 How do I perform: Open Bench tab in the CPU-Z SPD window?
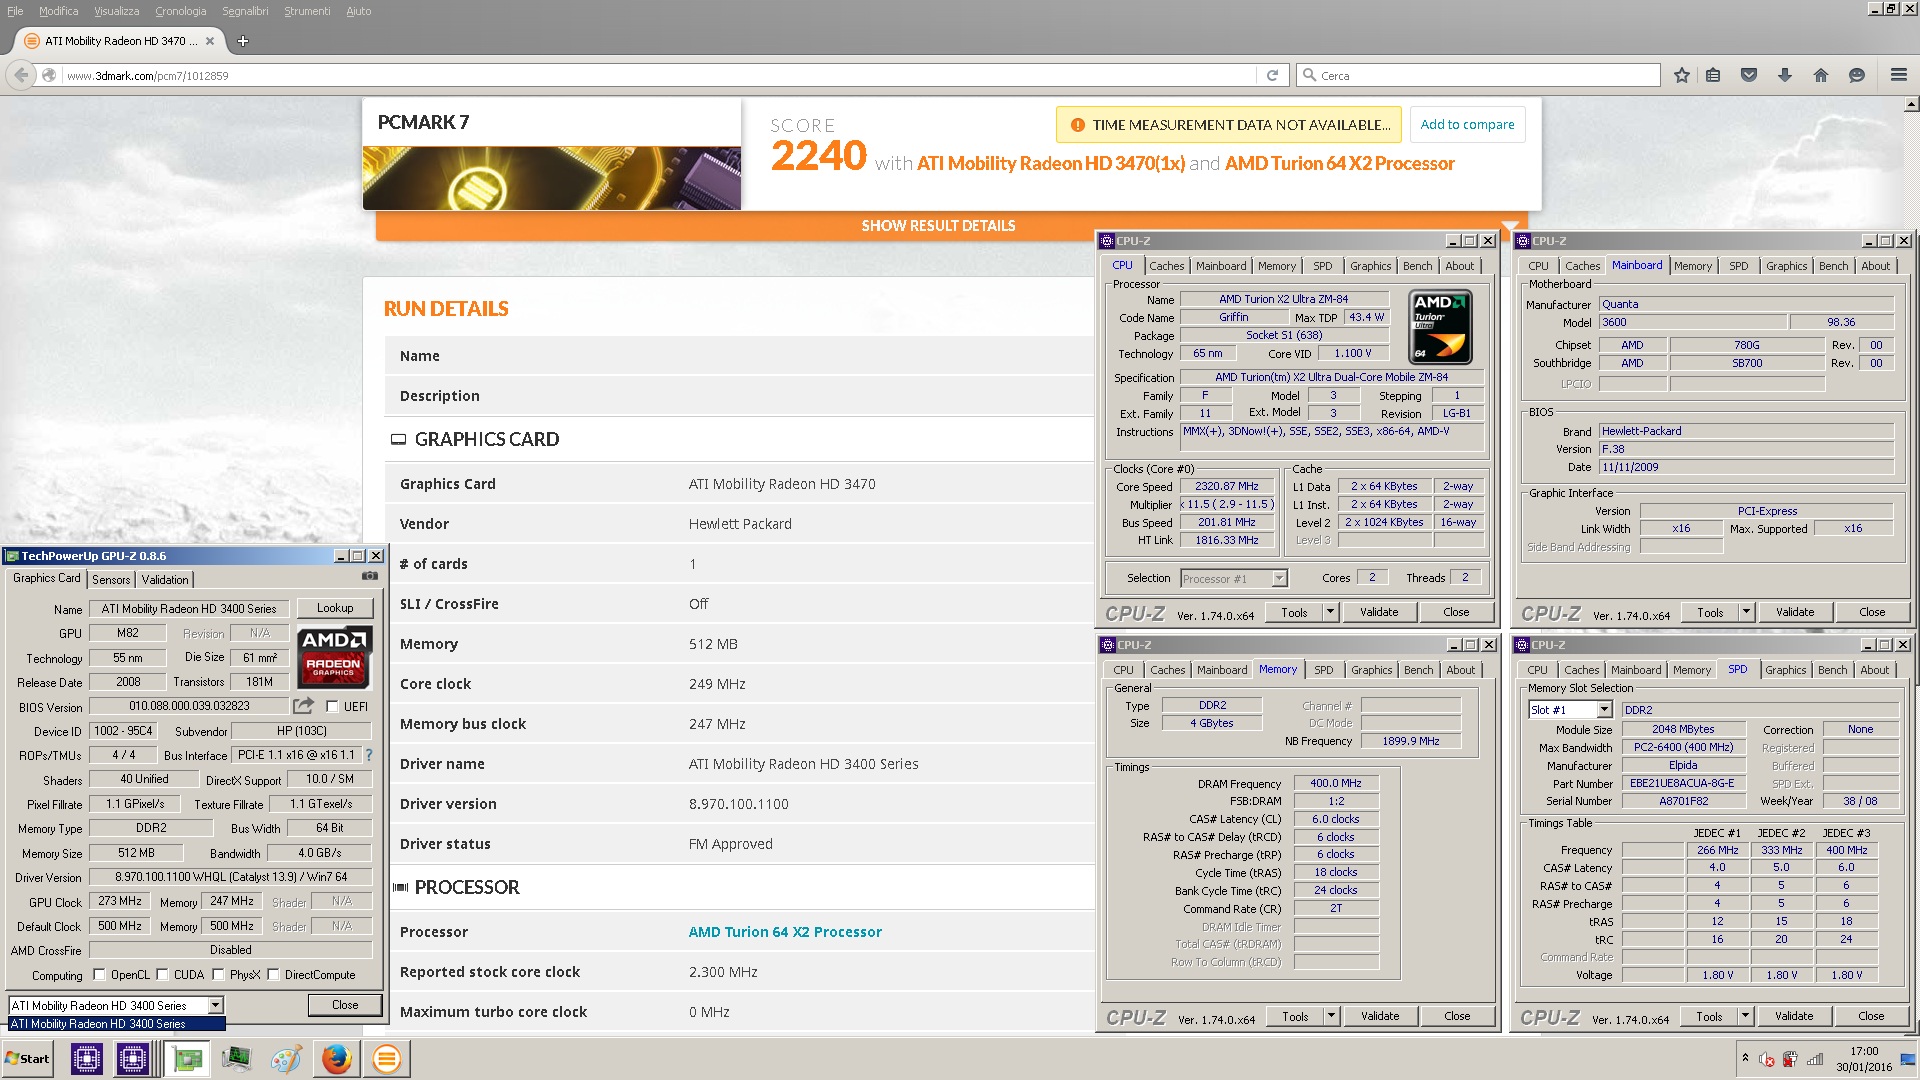1832,670
